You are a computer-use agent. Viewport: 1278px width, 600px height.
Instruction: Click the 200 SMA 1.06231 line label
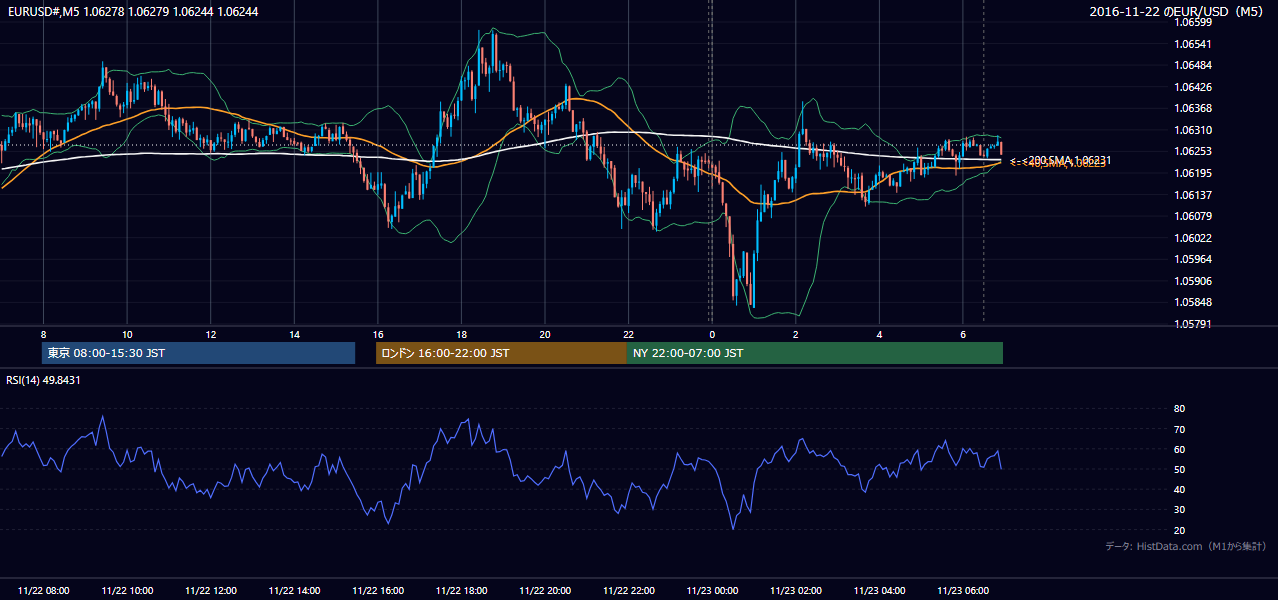tap(1068, 160)
